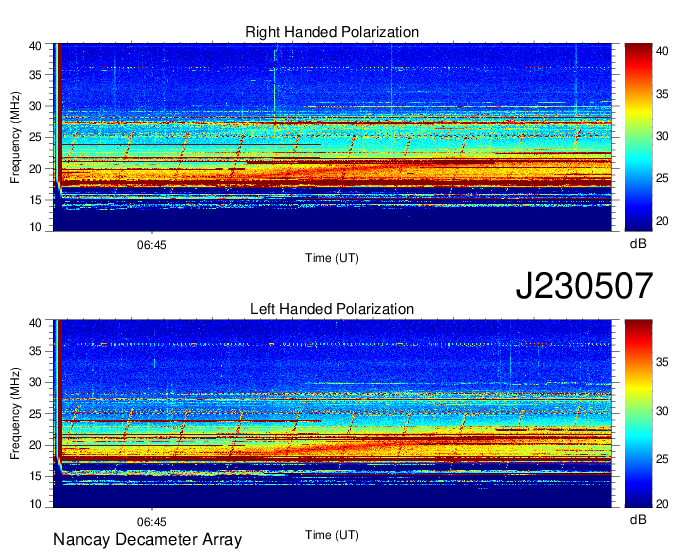The image size is (680, 552).
Task: Click the top plot's color bar
Action: (638, 137)
